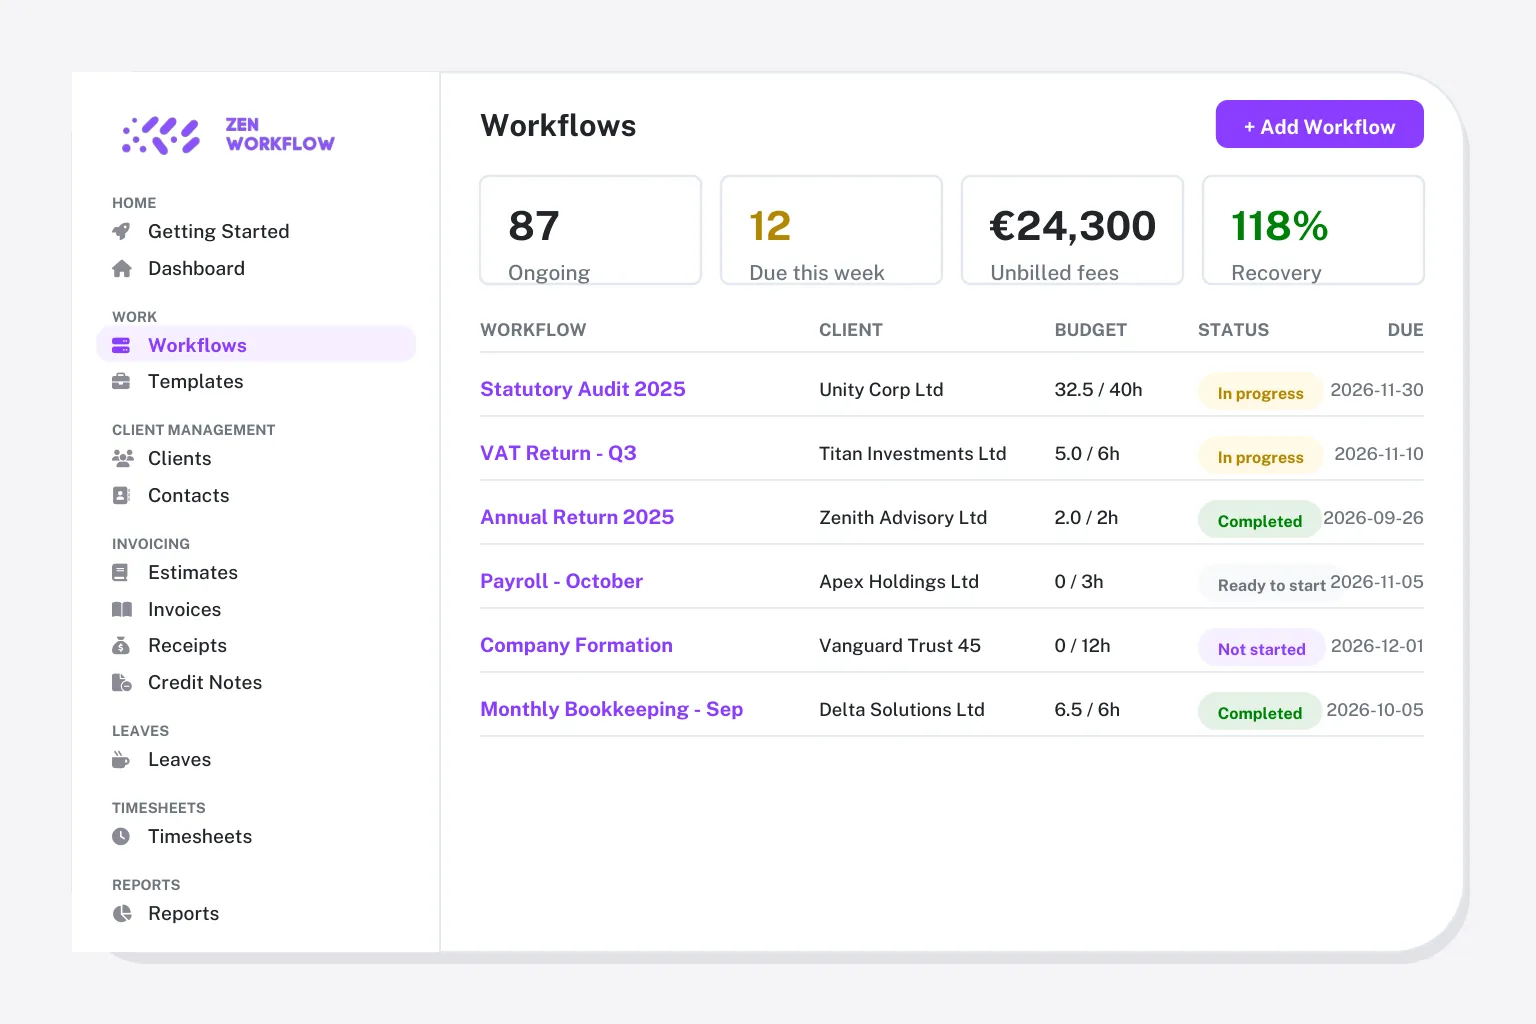This screenshot has height=1024, width=1536.
Task: Click the clock icon beside Timesheets
Action: click(121, 837)
